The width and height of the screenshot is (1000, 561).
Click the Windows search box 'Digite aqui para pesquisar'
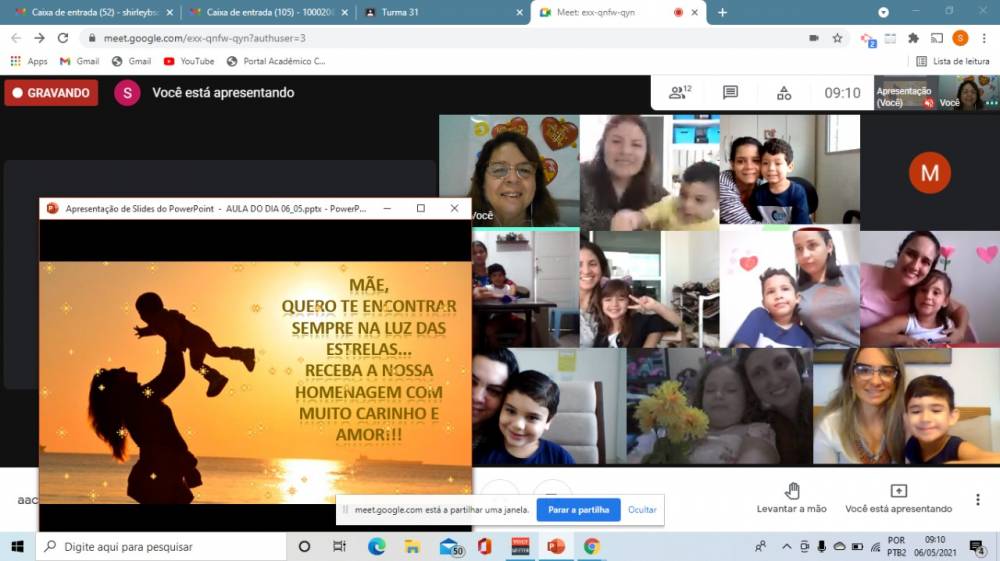(160, 547)
